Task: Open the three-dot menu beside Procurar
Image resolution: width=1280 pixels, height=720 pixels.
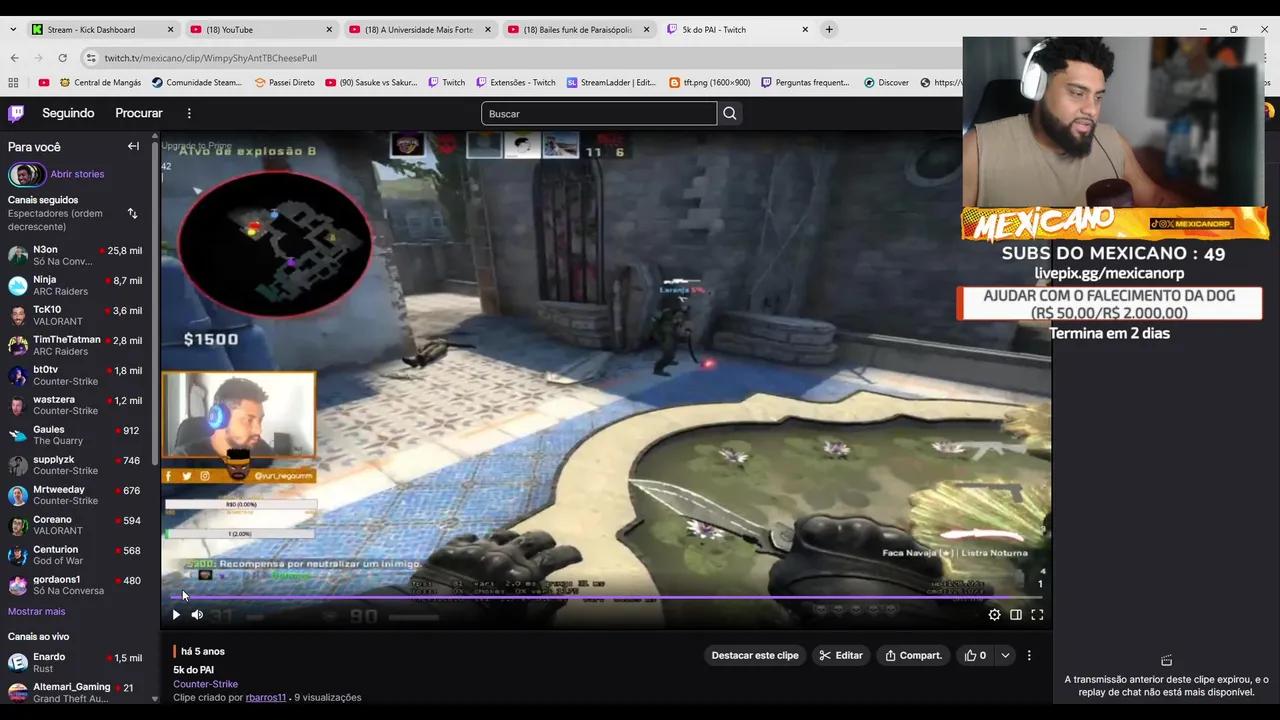Action: [x=189, y=113]
